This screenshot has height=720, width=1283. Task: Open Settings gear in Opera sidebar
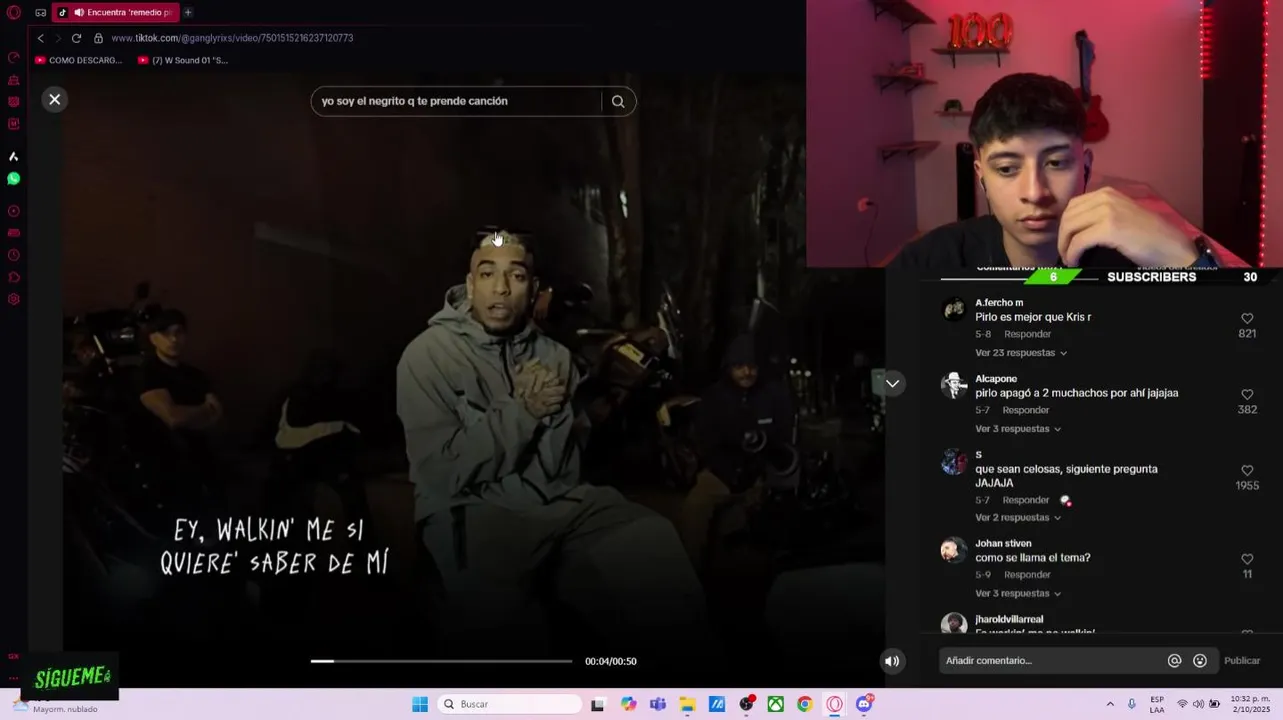[14, 299]
